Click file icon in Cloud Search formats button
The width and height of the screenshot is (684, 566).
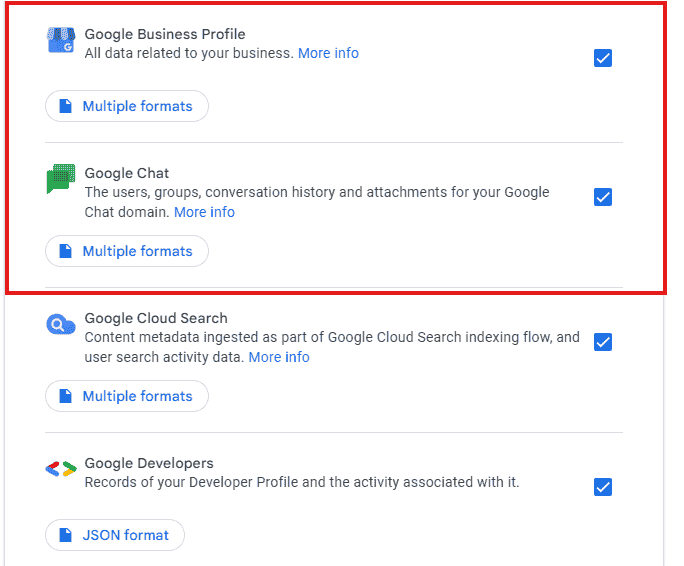[x=66, y=396]
